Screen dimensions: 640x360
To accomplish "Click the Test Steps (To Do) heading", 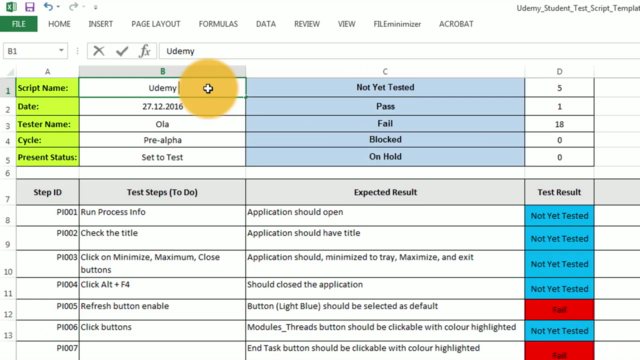I will click(162, 192).
